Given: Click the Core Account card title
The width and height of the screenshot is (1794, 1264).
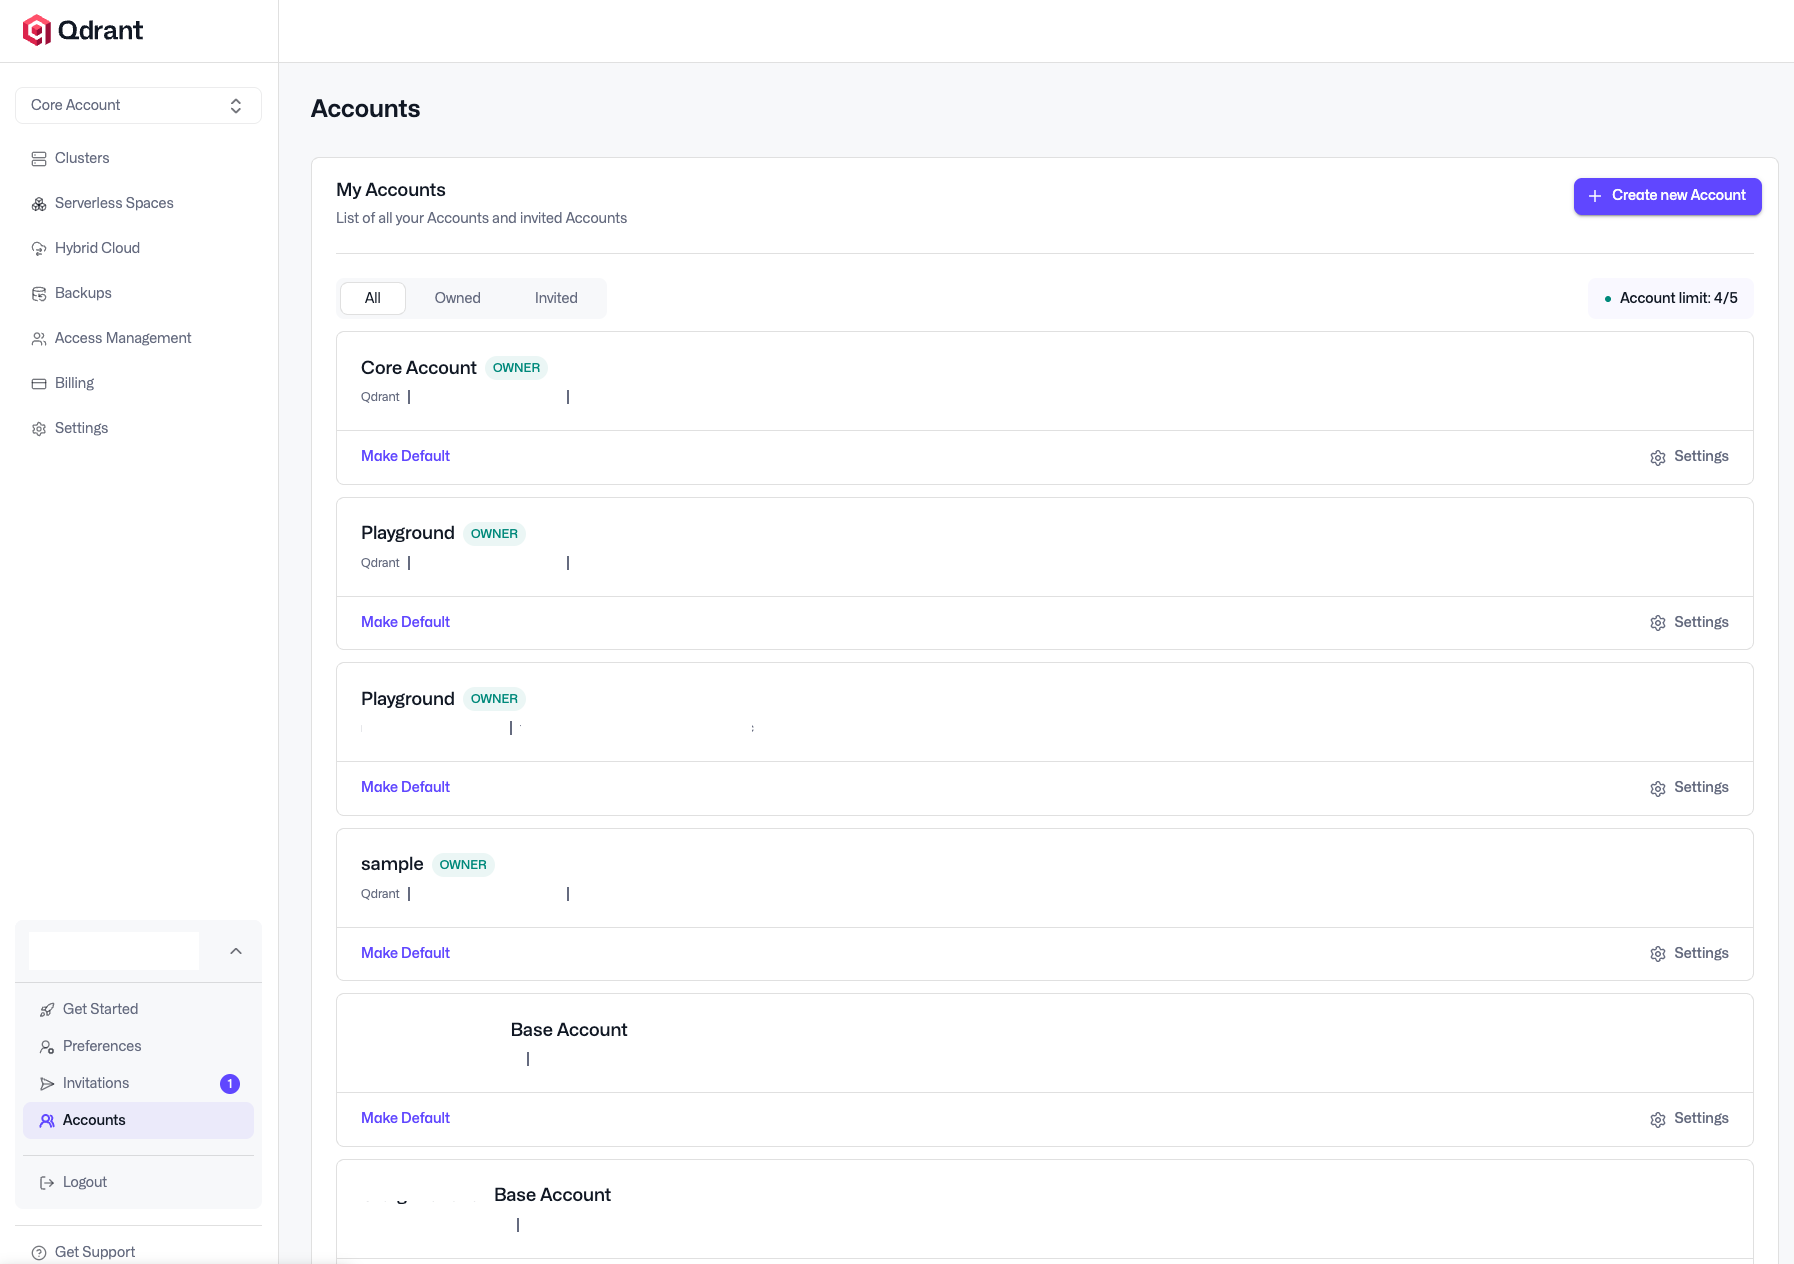Looking at the screenshot, I should pos(418,368).
